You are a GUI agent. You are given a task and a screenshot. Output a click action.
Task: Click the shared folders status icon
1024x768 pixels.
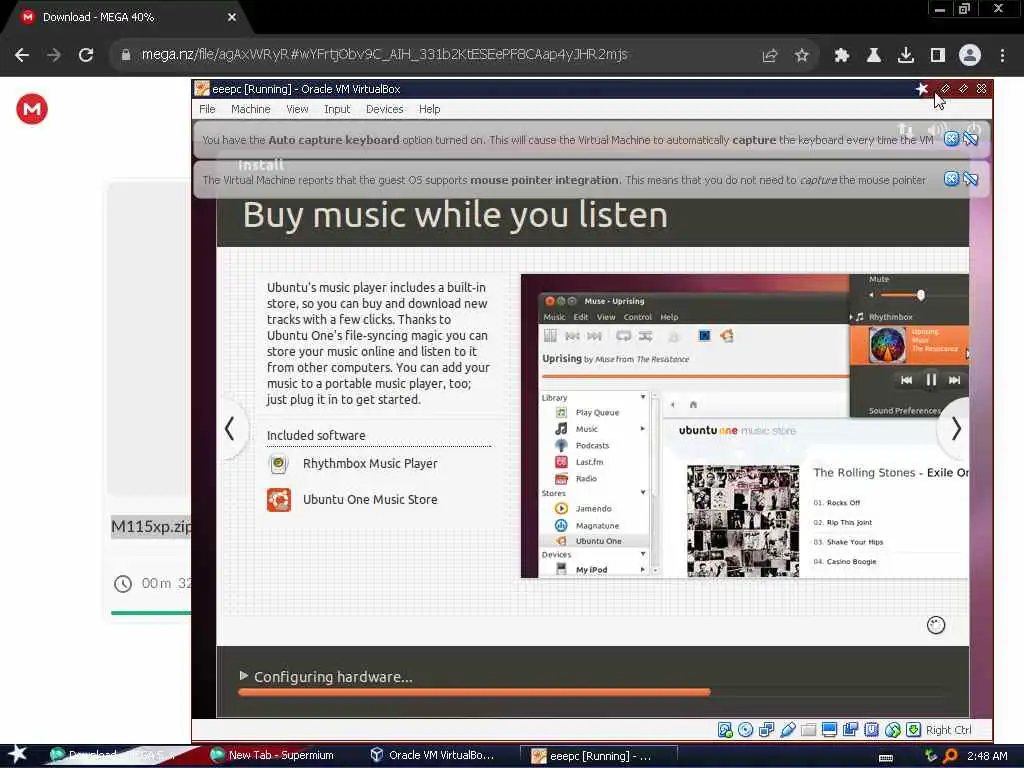[x=808, y=730]
